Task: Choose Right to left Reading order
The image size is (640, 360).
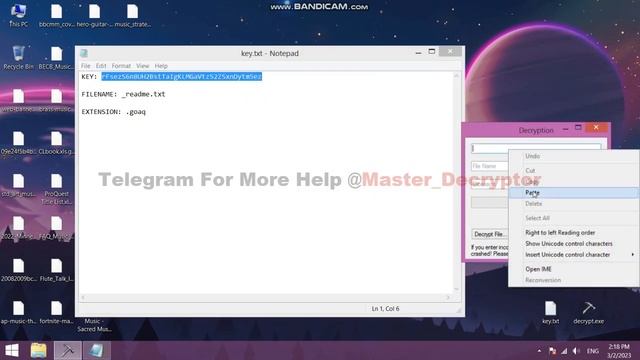Action: coord(573,232)
